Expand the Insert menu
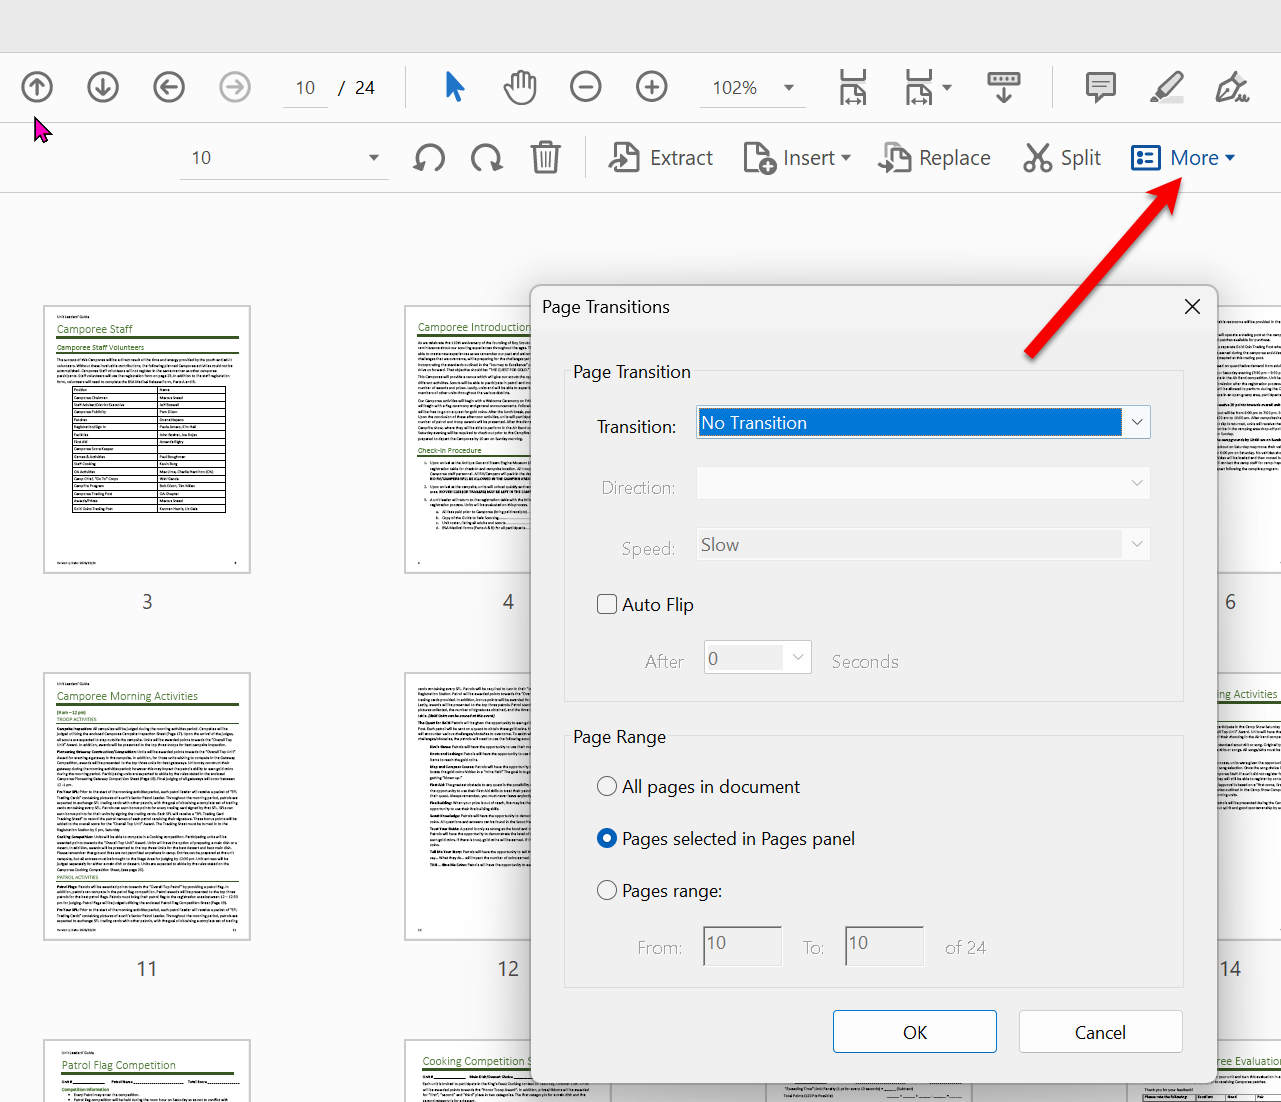The width and height of the screenshot is (1281, 1102). click(x=797, y=157)
